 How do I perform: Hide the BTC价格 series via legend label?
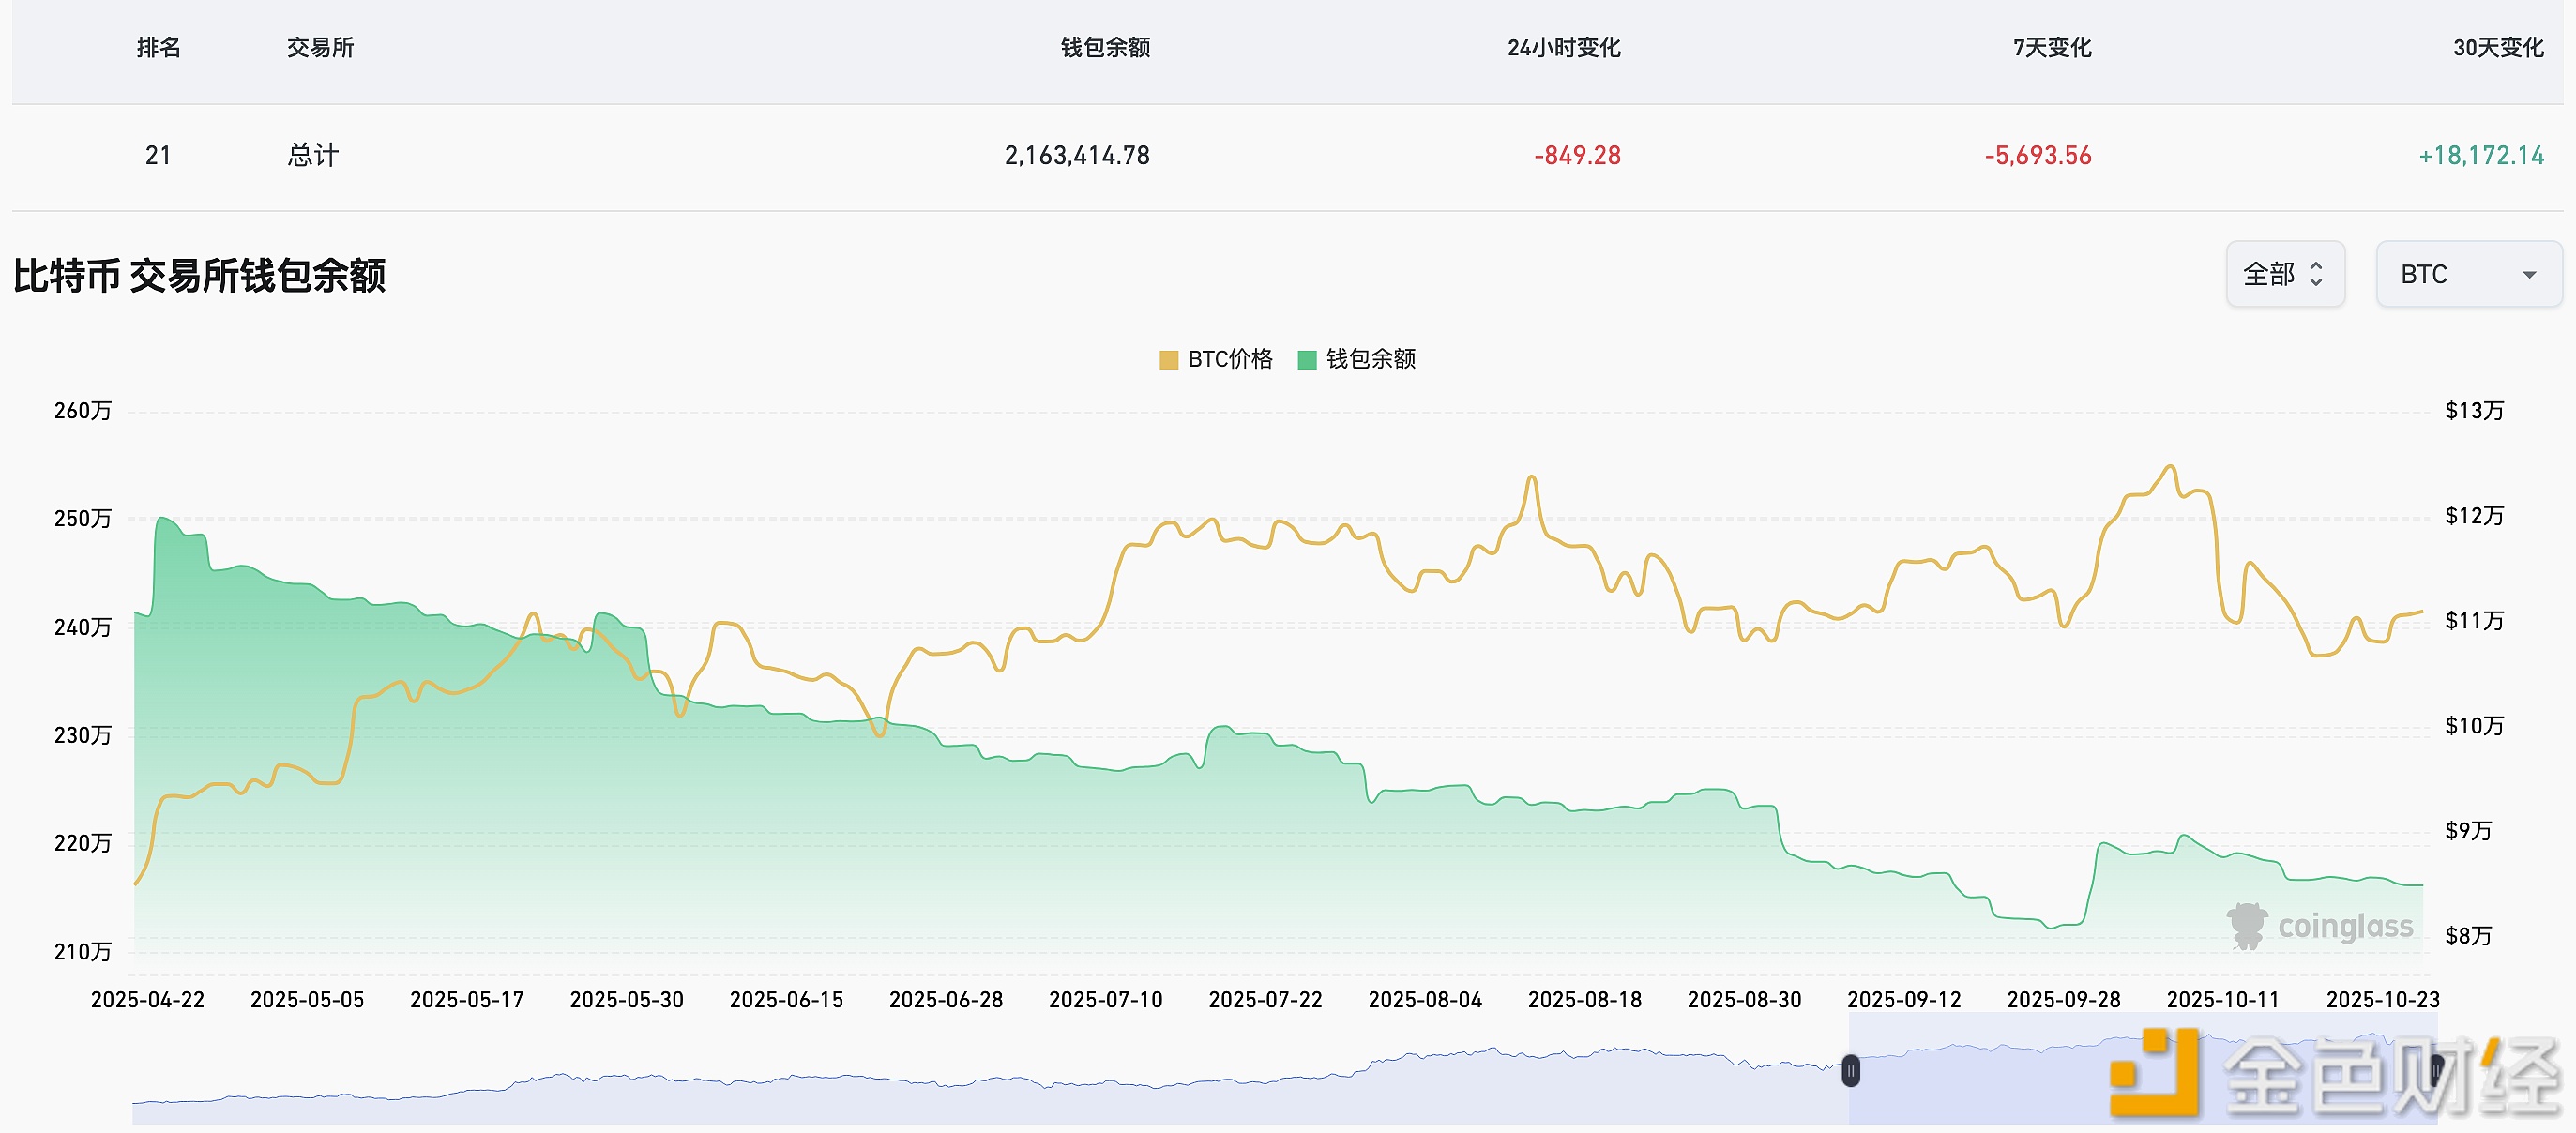point(1230,359)
